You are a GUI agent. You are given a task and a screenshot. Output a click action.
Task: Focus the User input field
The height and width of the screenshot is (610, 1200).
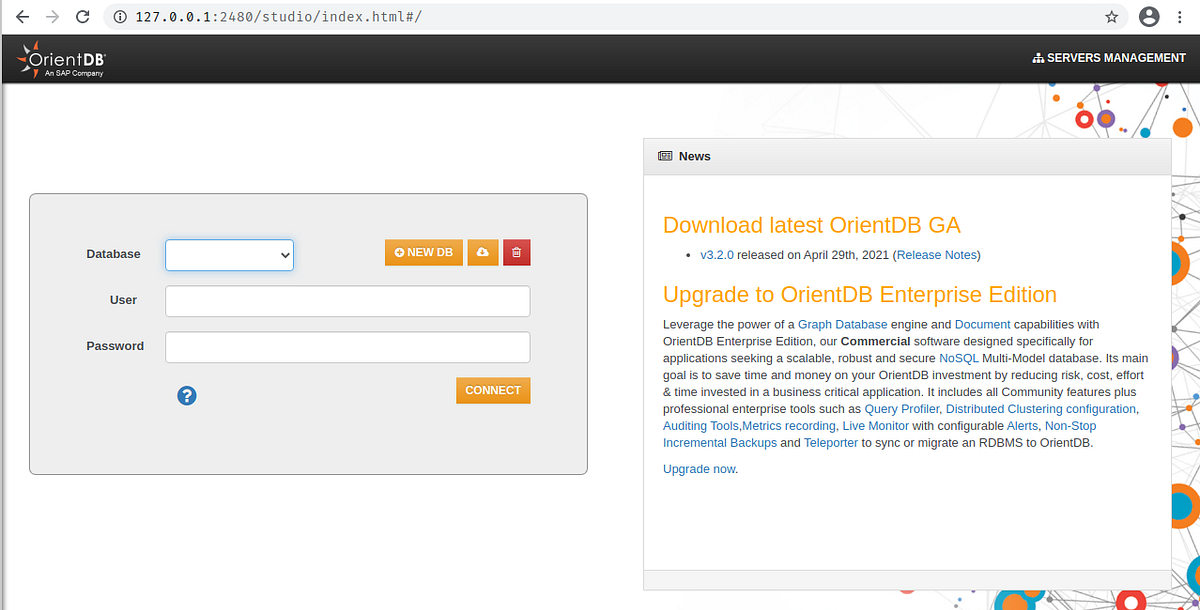347,301
